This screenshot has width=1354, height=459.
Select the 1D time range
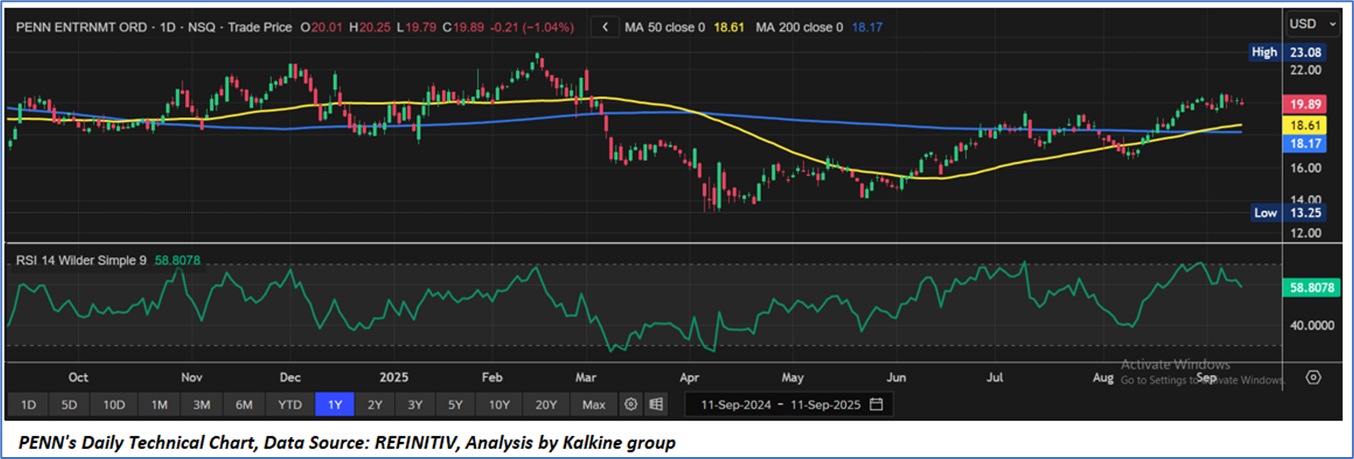pyautogui.click(x=28, y=405)
